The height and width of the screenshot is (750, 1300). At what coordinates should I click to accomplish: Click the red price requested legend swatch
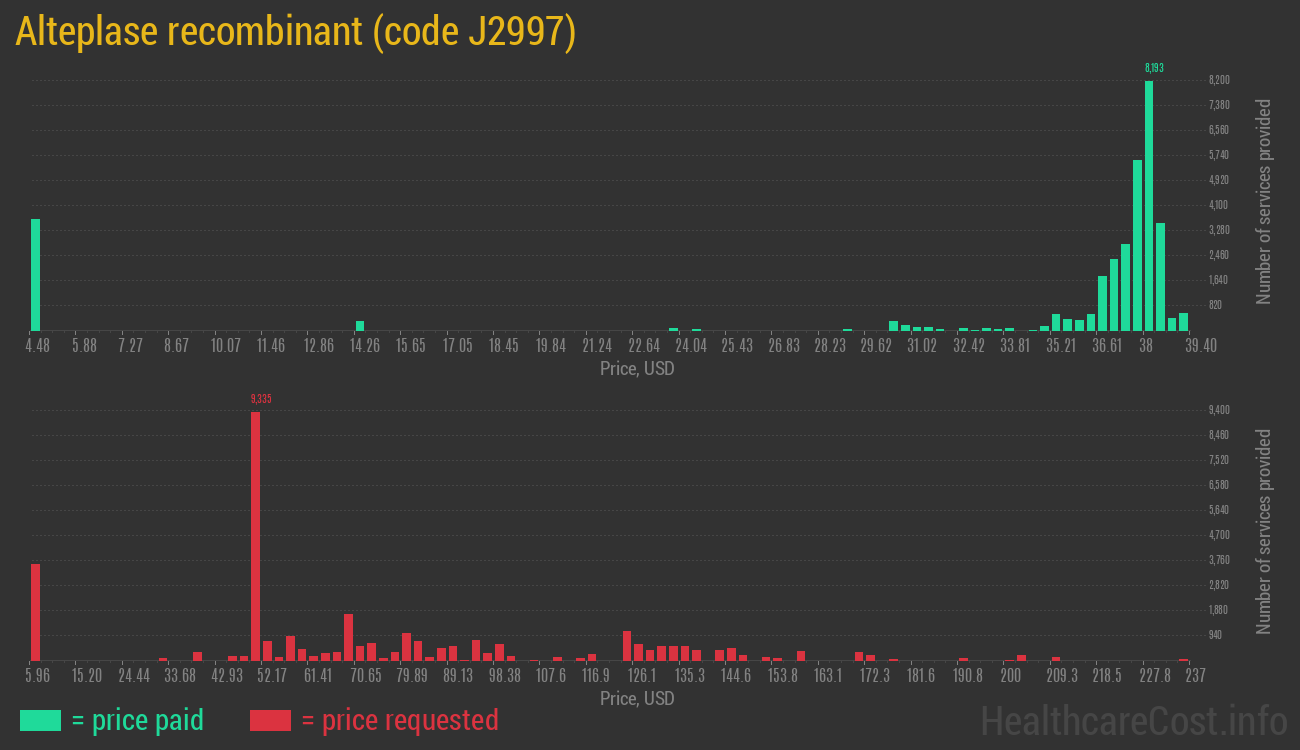tap(270, 720)
